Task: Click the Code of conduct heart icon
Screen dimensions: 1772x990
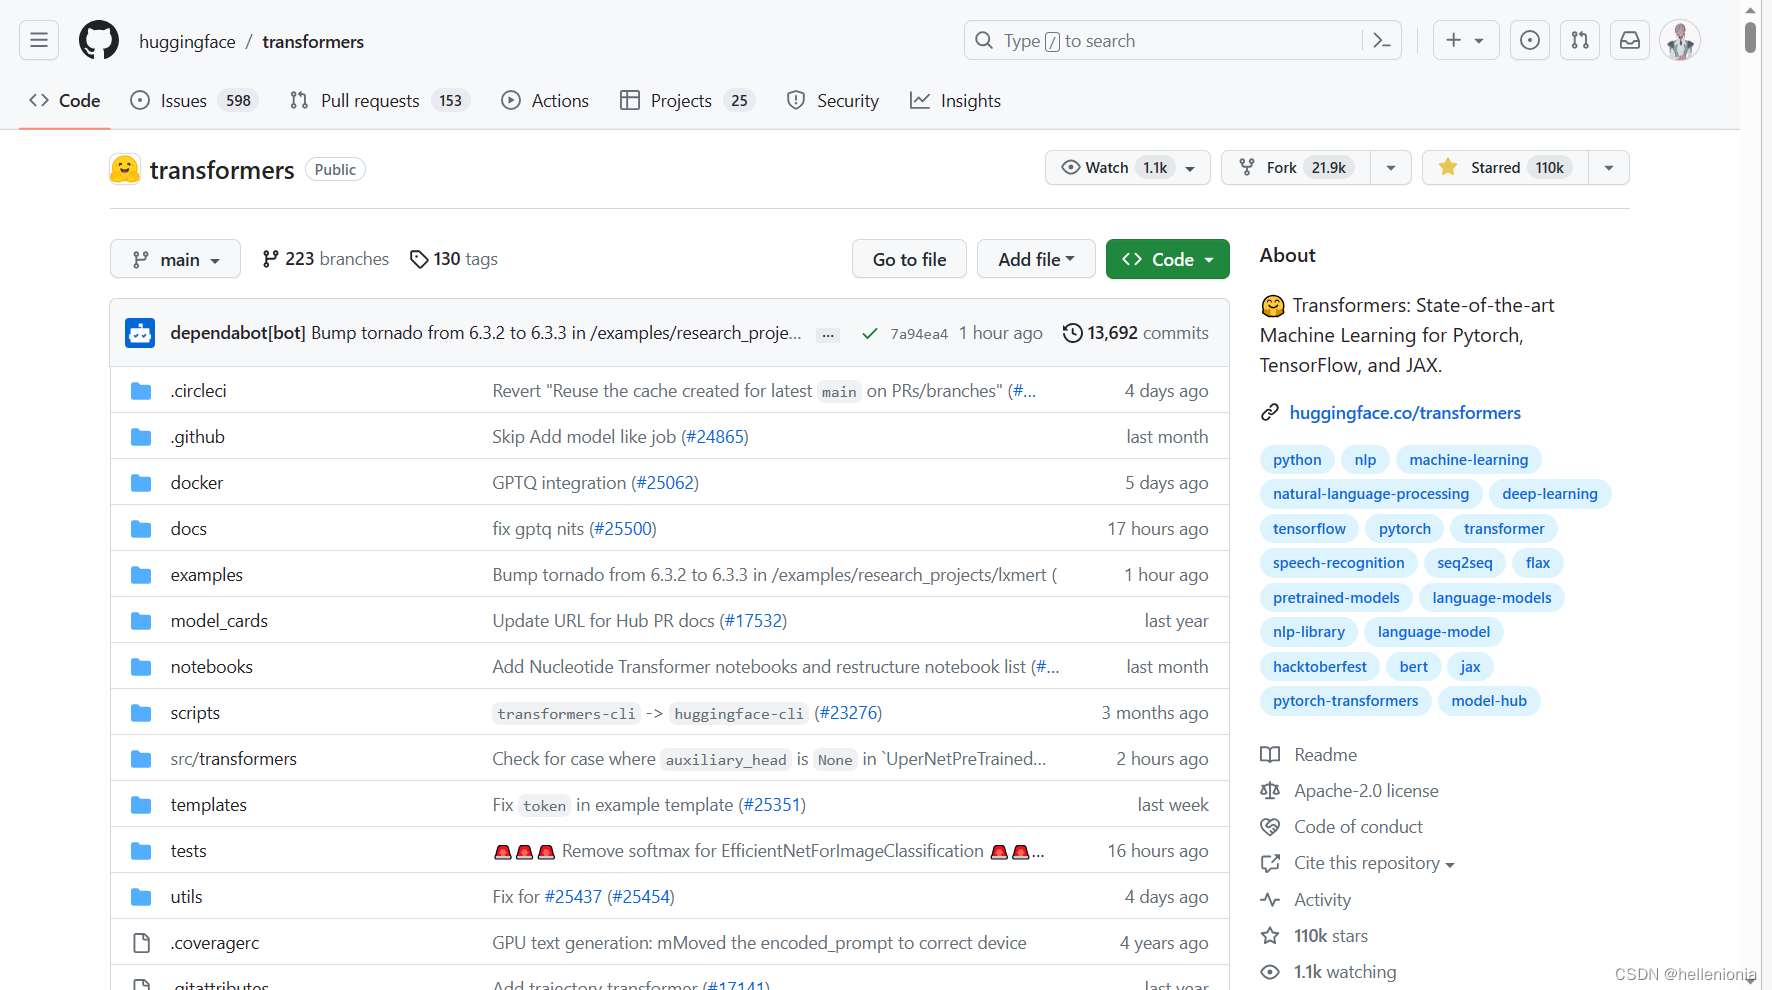Action: (x=1270, y=827)
